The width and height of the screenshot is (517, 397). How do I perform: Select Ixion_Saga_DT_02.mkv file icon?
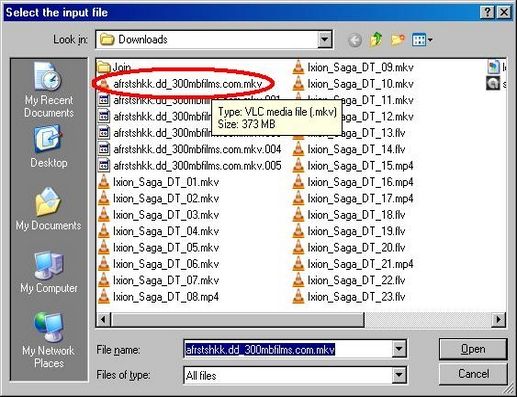click(104, 198)
